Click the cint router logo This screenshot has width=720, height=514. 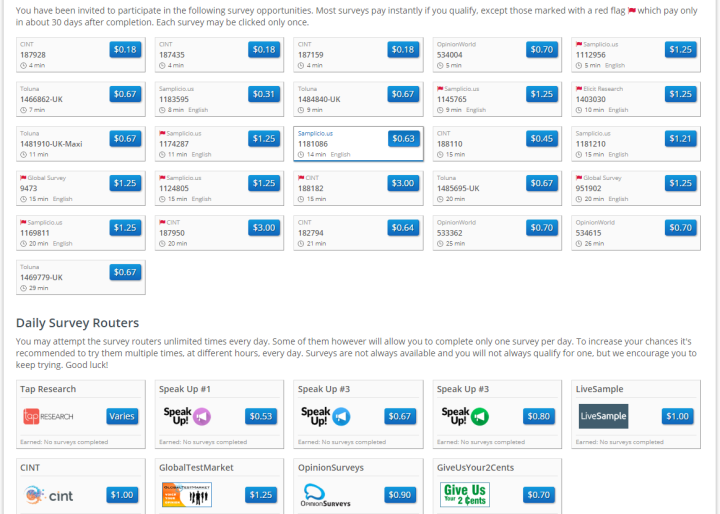coord(49,495)
